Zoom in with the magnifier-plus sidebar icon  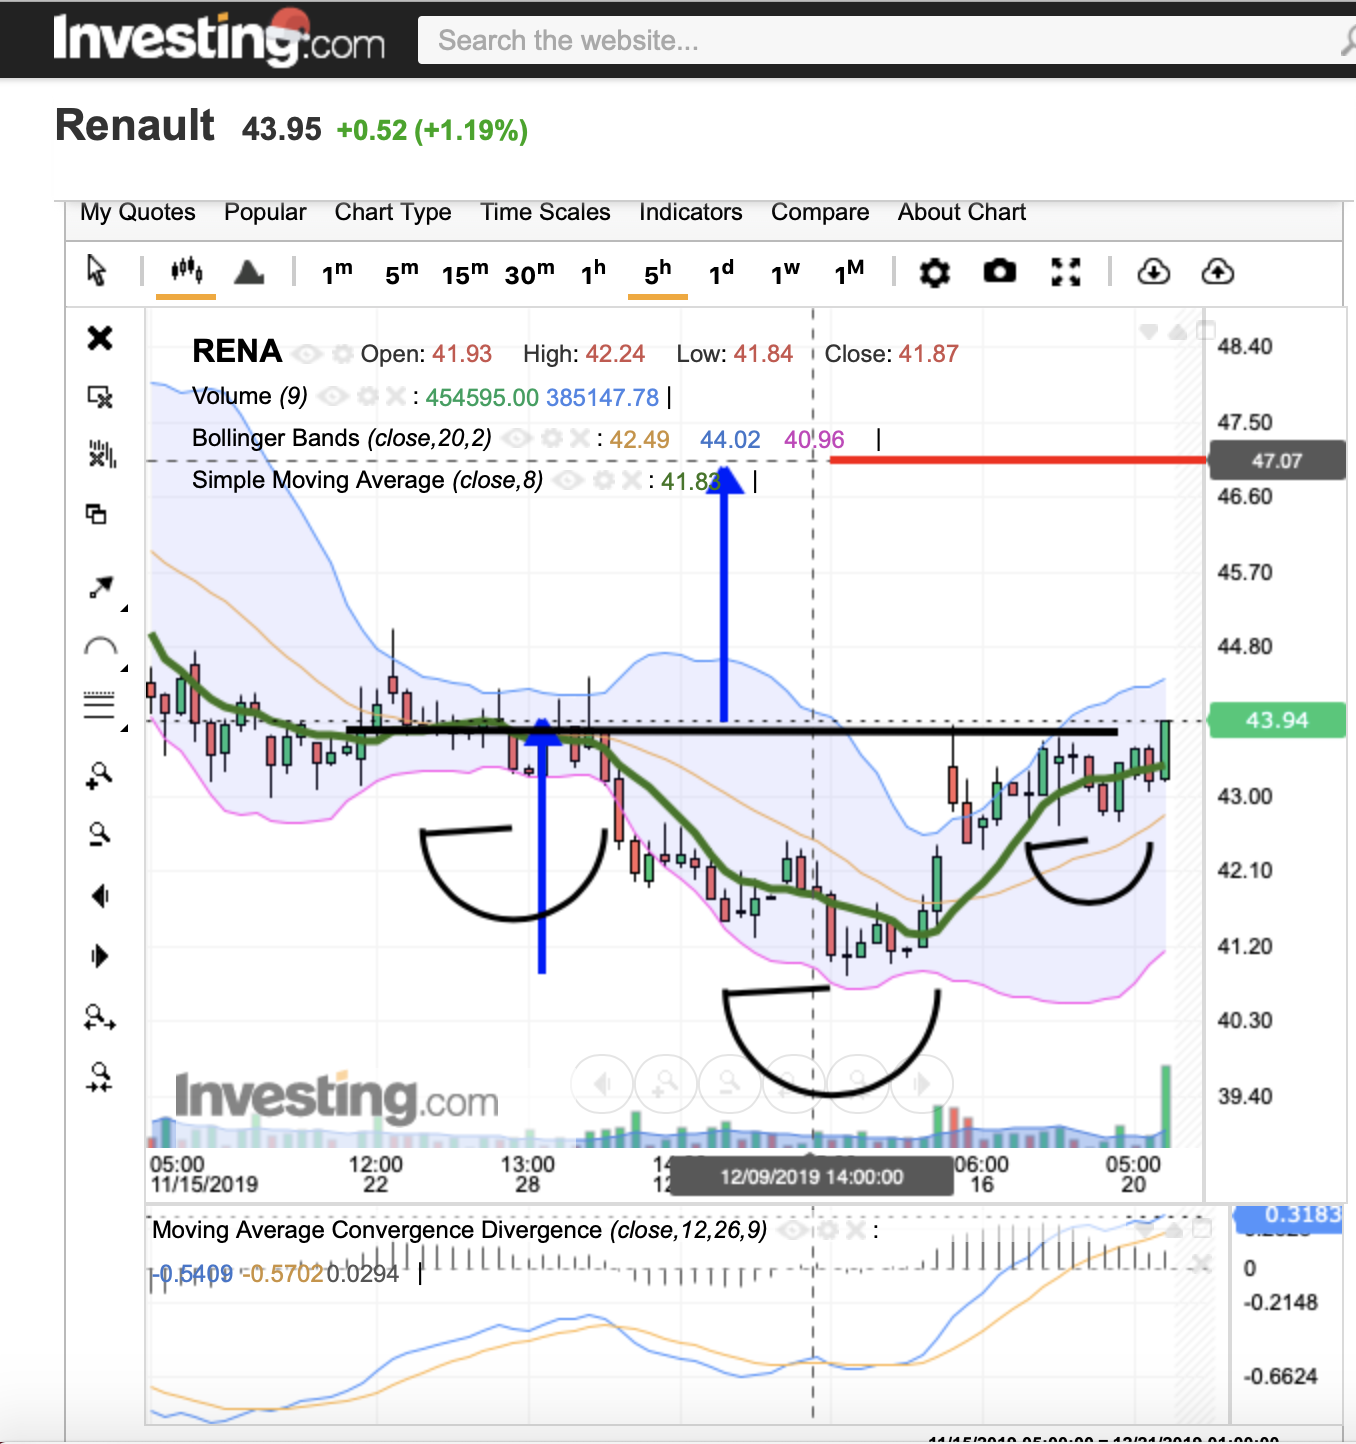(99, 775)
